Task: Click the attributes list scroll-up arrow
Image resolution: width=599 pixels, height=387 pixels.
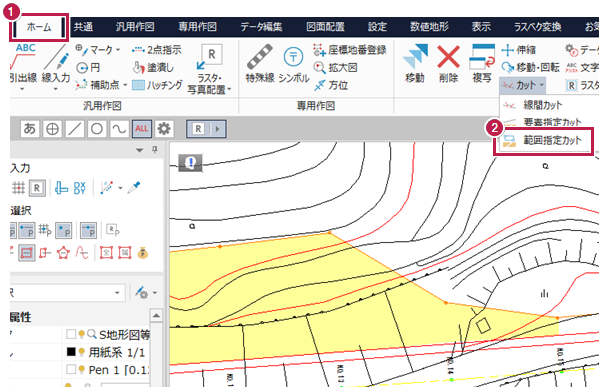Action: tap(156, 316)
